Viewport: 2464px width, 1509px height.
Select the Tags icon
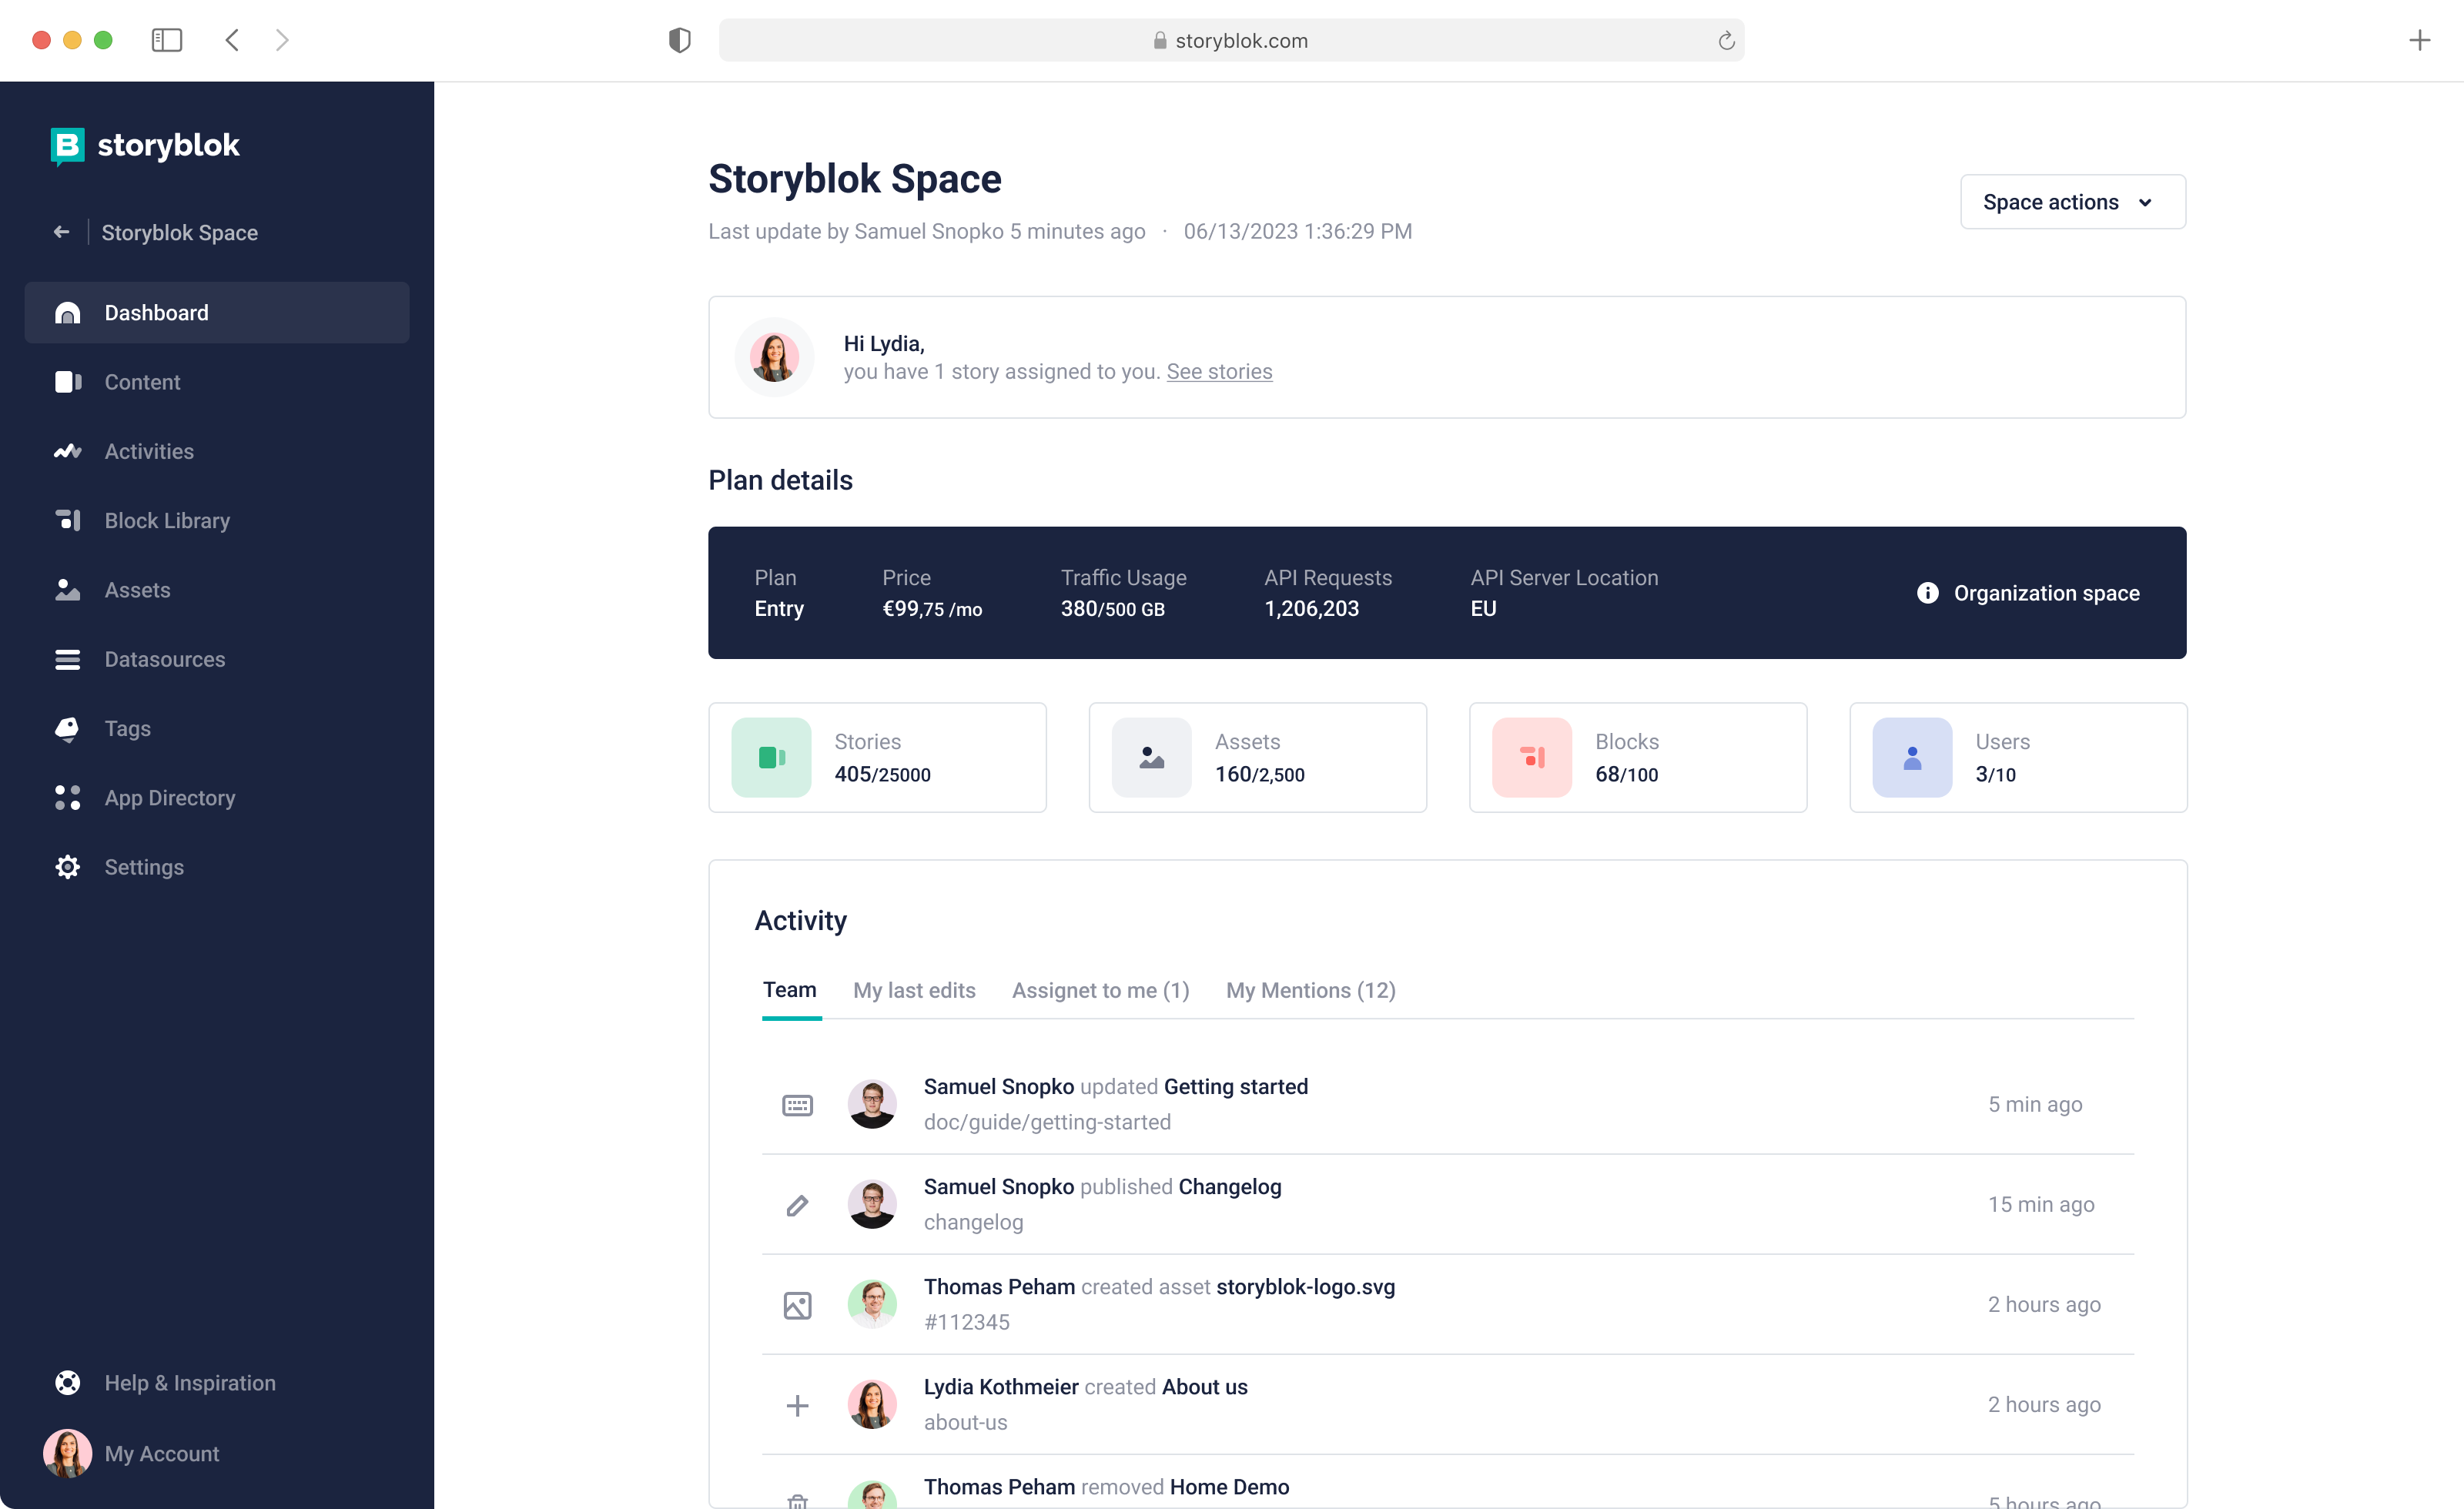[66, 728]
